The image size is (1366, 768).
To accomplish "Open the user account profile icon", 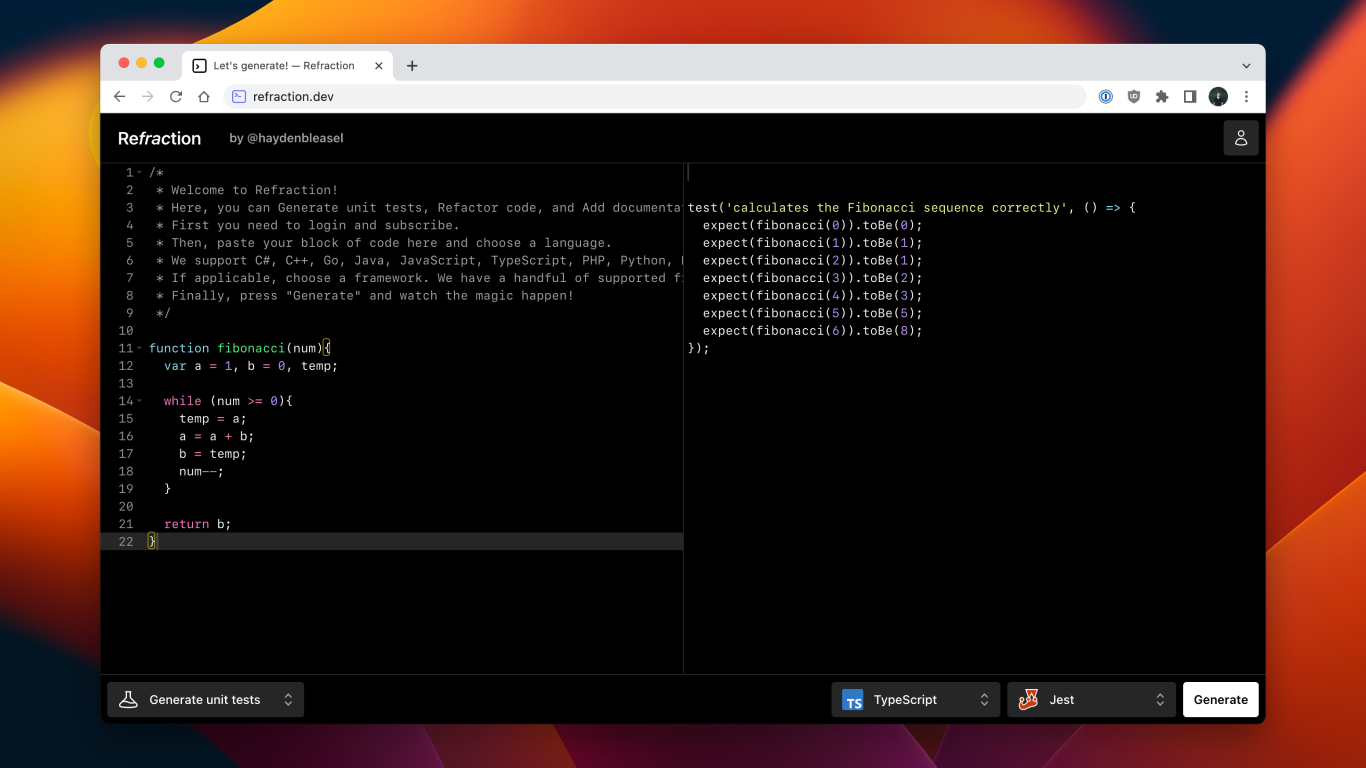I will pos(1240,138).
